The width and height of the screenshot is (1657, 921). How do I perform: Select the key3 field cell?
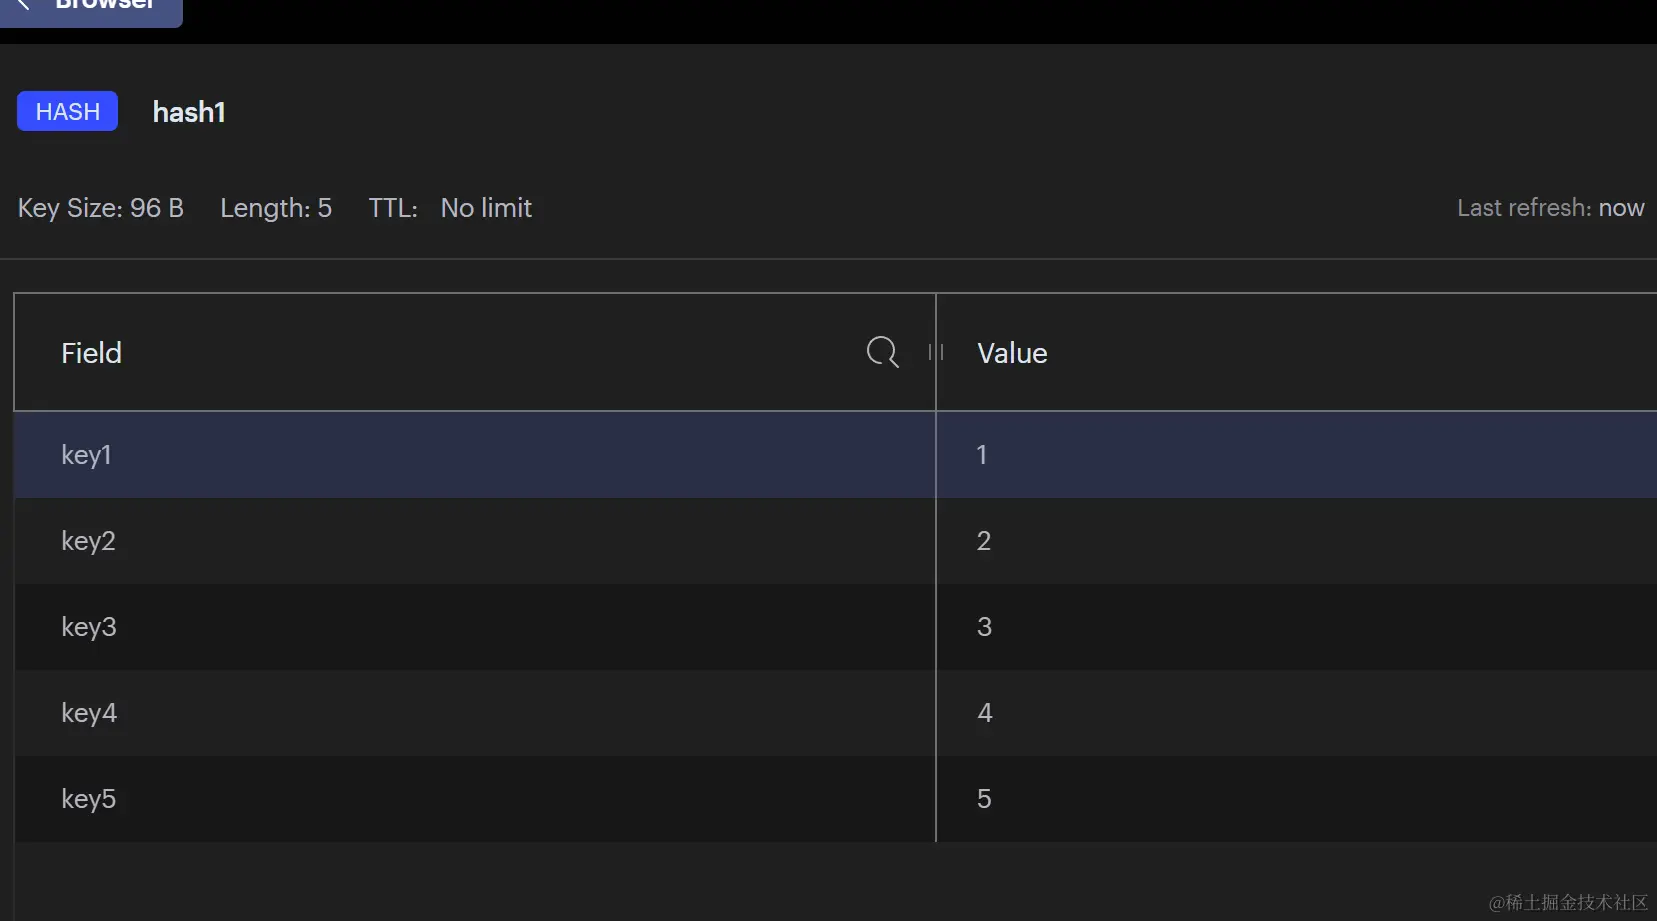click(x=89, y=627)
